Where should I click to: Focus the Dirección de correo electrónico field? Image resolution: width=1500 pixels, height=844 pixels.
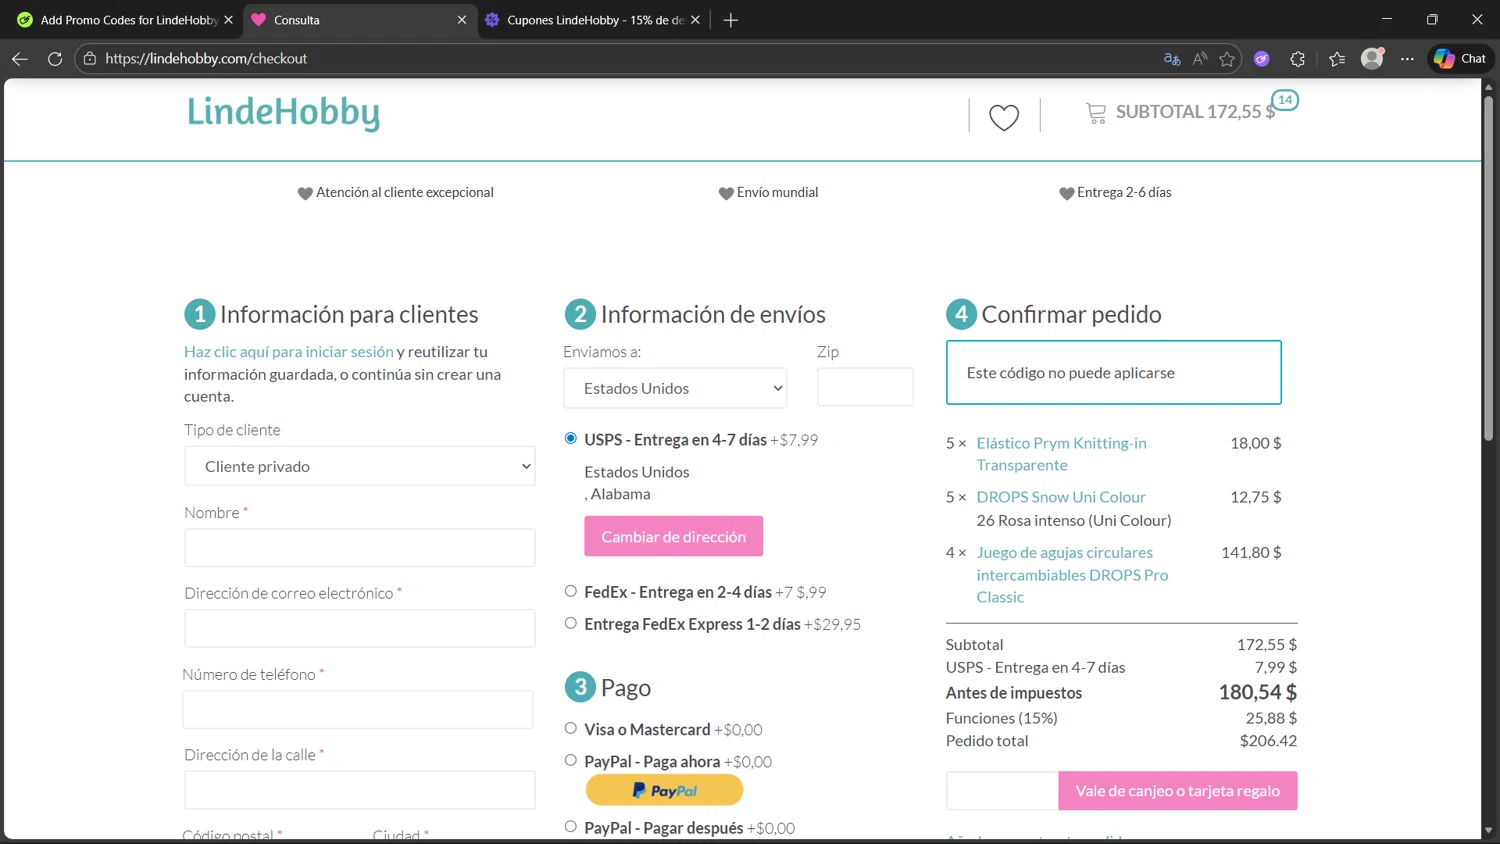click(360, 628)
